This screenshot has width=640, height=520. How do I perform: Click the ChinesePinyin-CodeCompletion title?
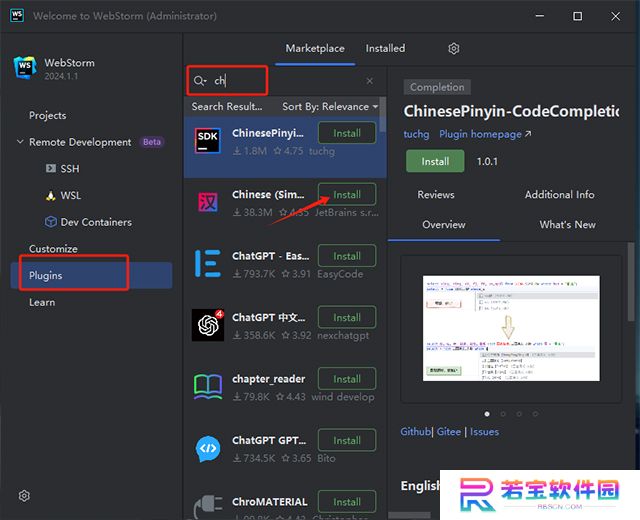511,111
